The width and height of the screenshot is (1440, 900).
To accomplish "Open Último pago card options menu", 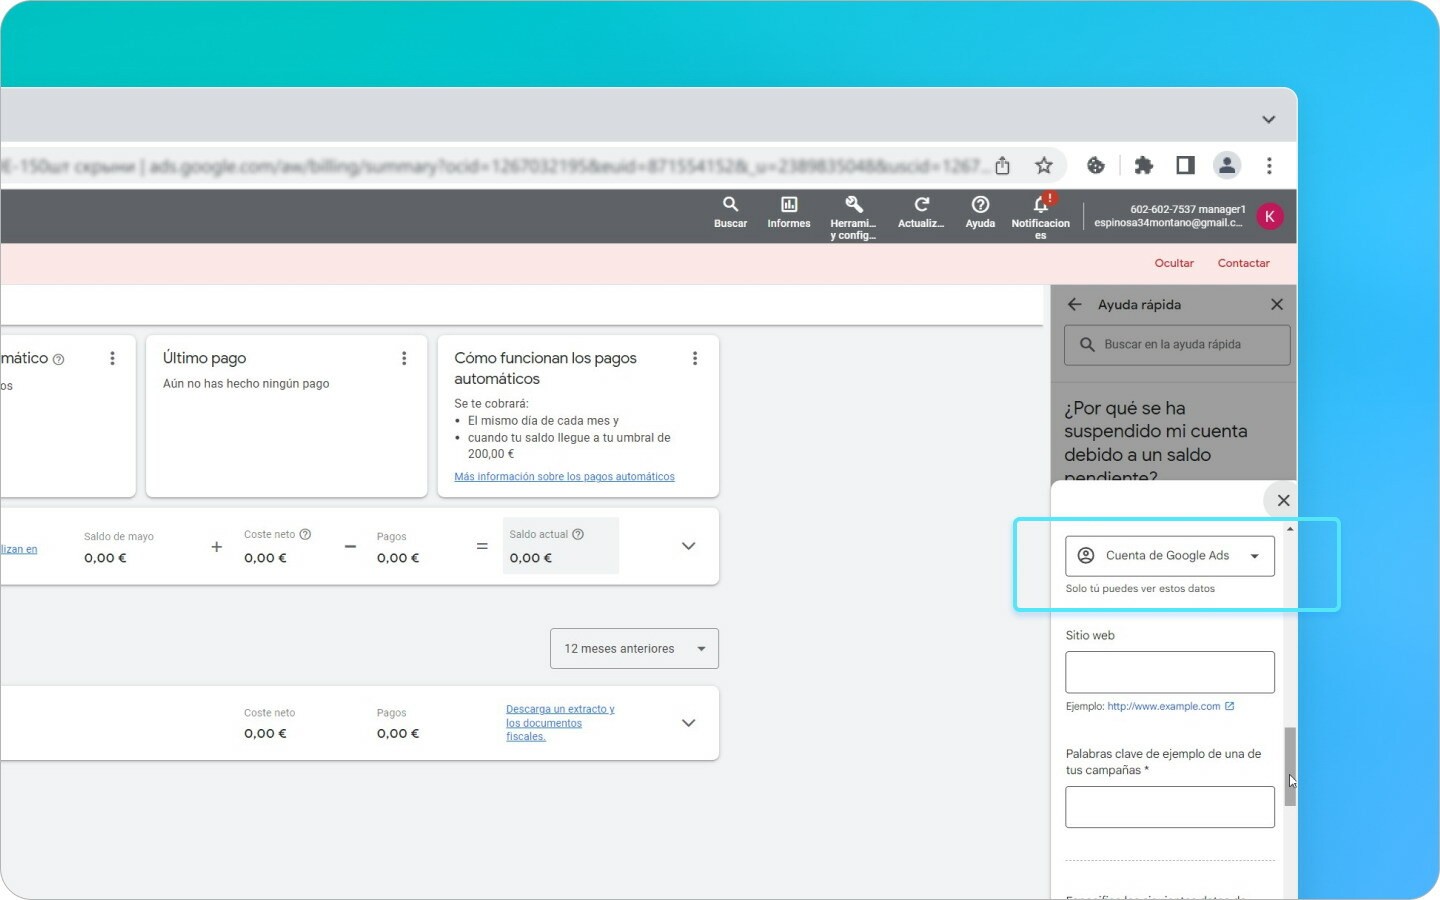I will click(404, 358).
